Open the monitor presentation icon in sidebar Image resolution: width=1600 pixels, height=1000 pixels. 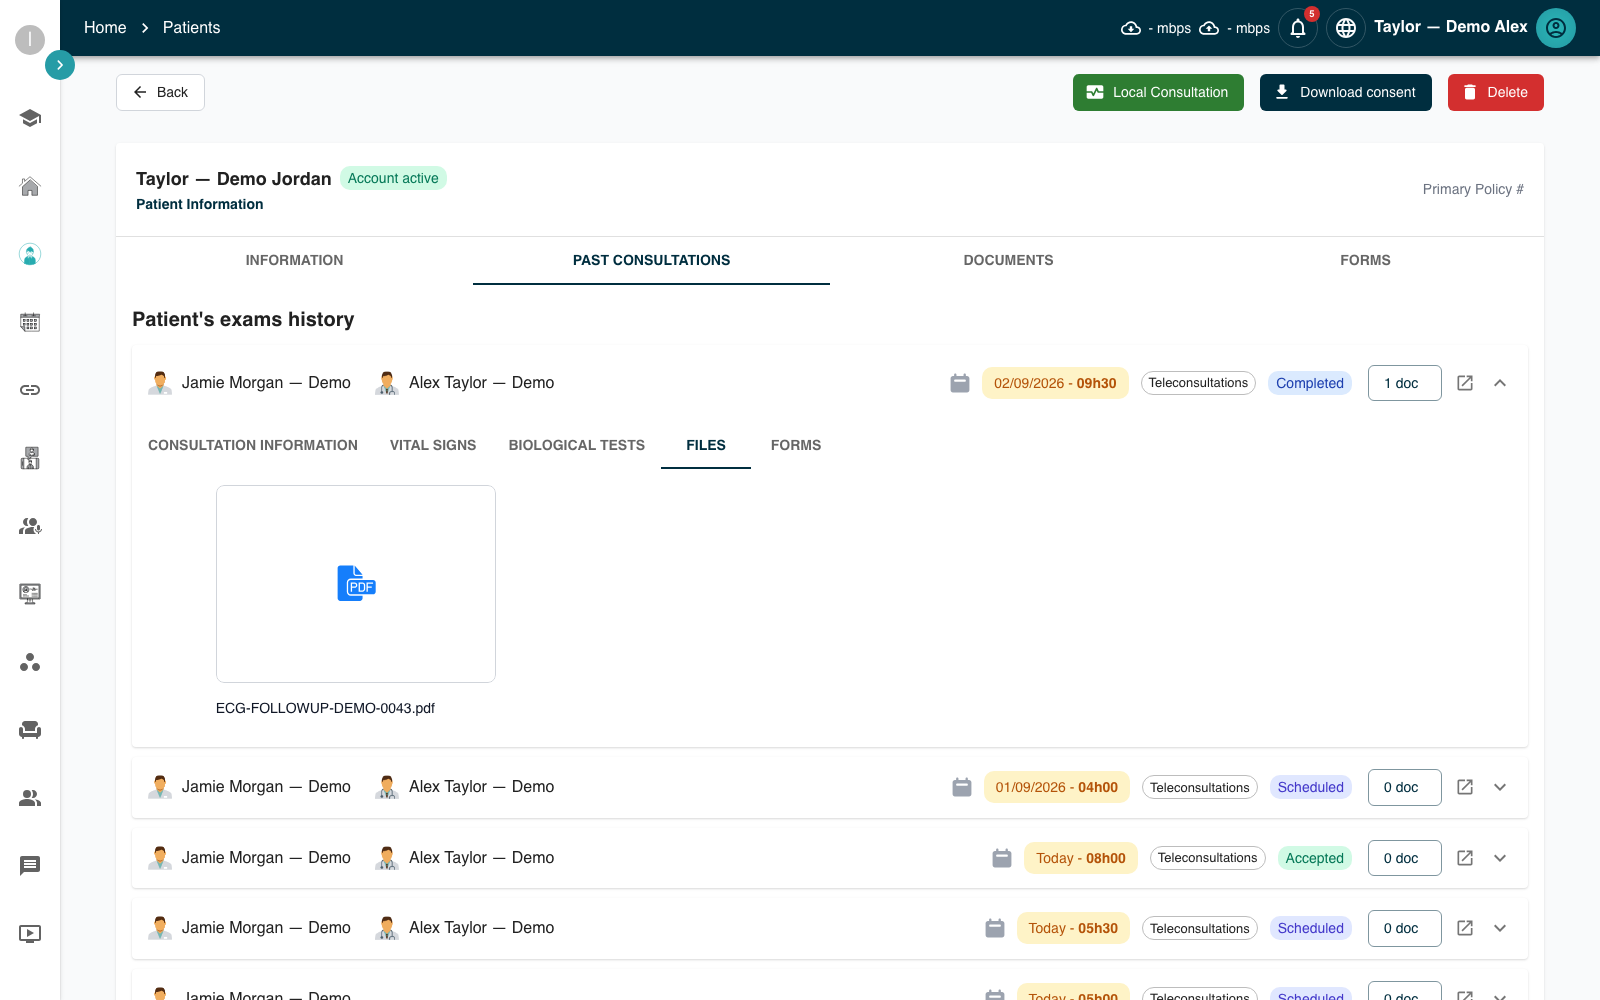point(30,594)
